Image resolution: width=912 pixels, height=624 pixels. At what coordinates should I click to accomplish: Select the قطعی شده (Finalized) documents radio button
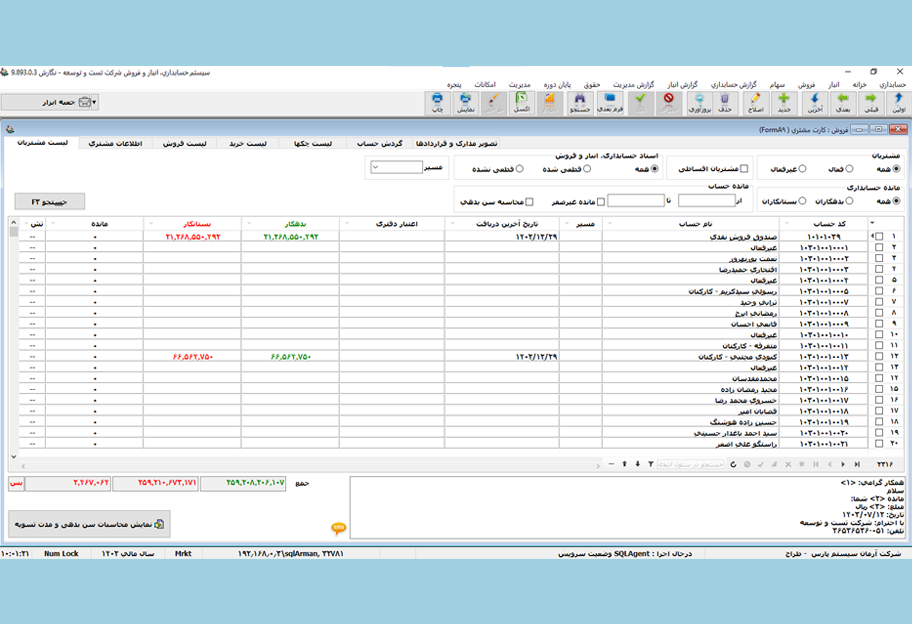pyautogui.click(x=587, y=169)
